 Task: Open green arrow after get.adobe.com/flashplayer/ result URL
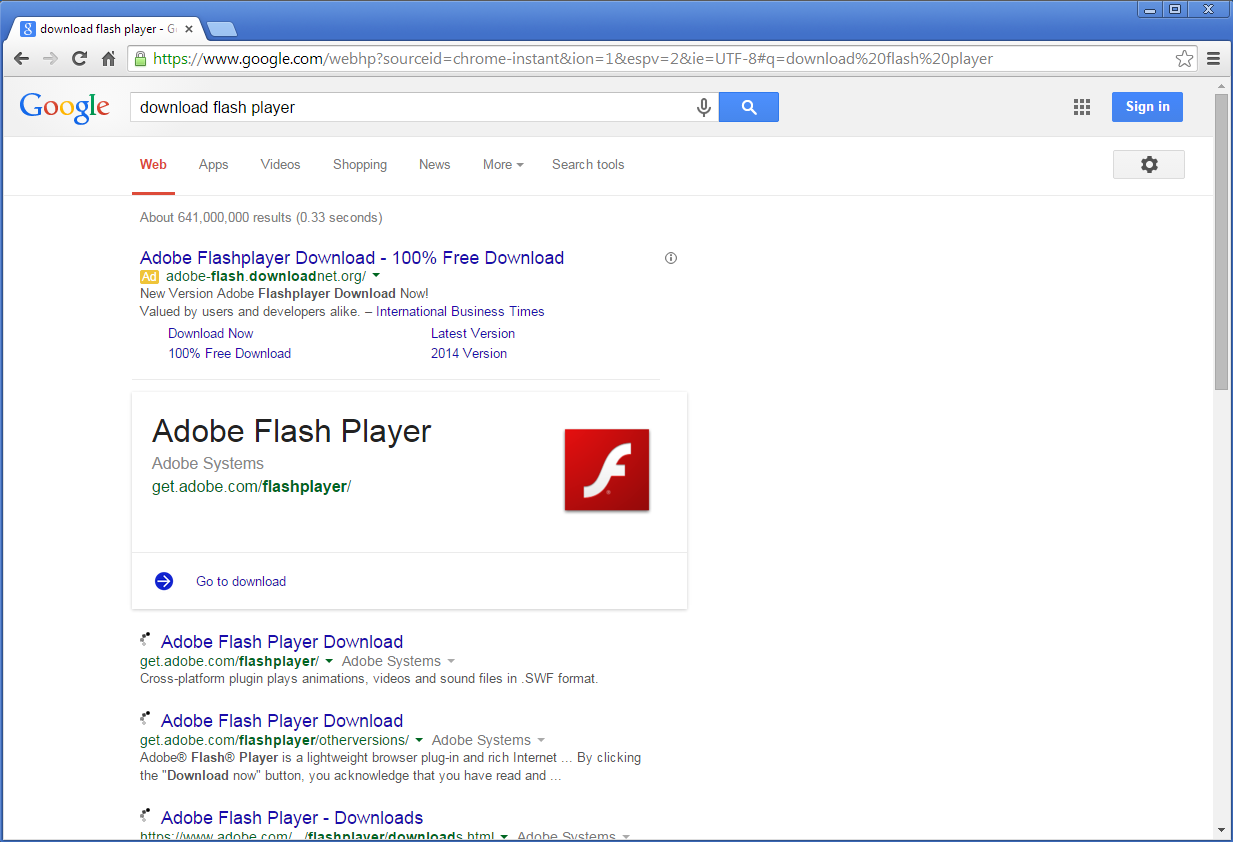pos(329,662)
